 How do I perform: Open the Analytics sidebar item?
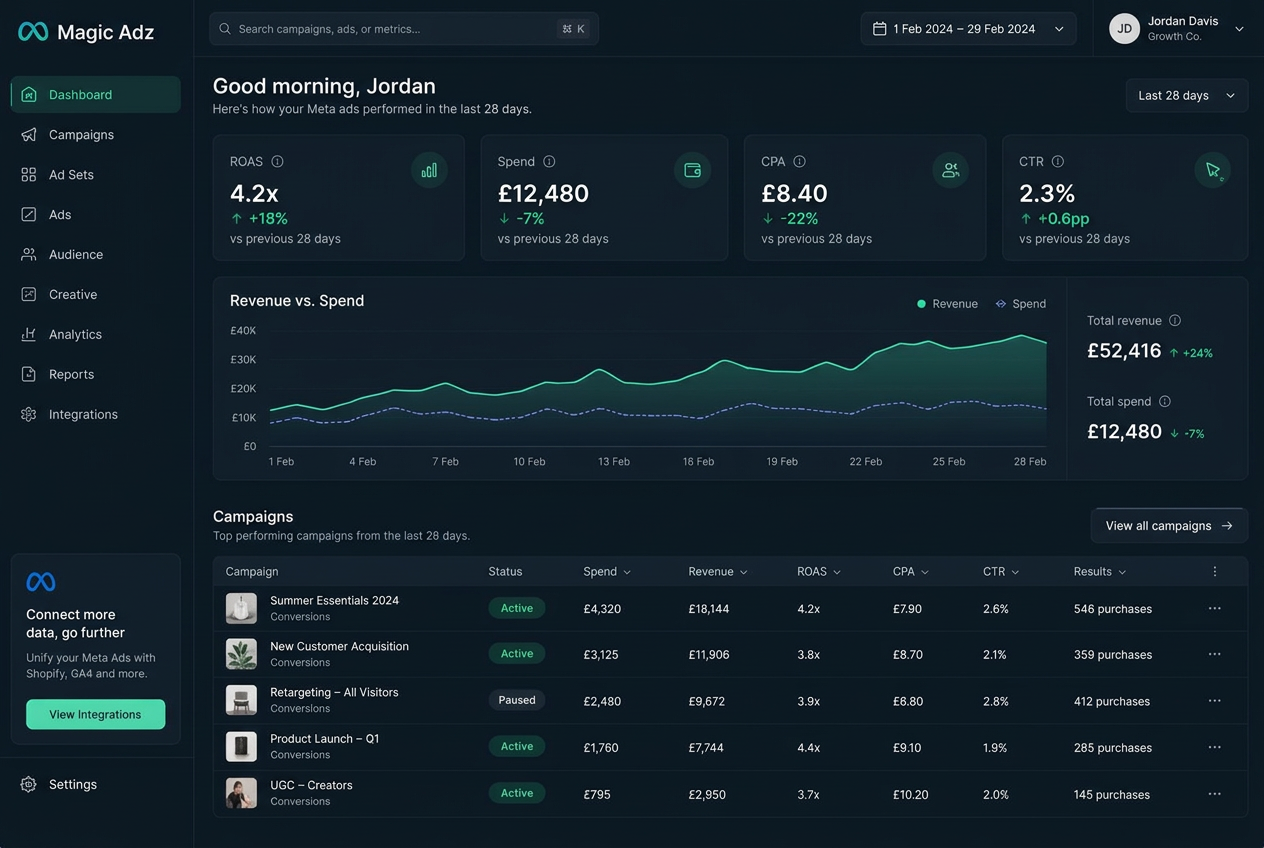[x=96, y=335]
